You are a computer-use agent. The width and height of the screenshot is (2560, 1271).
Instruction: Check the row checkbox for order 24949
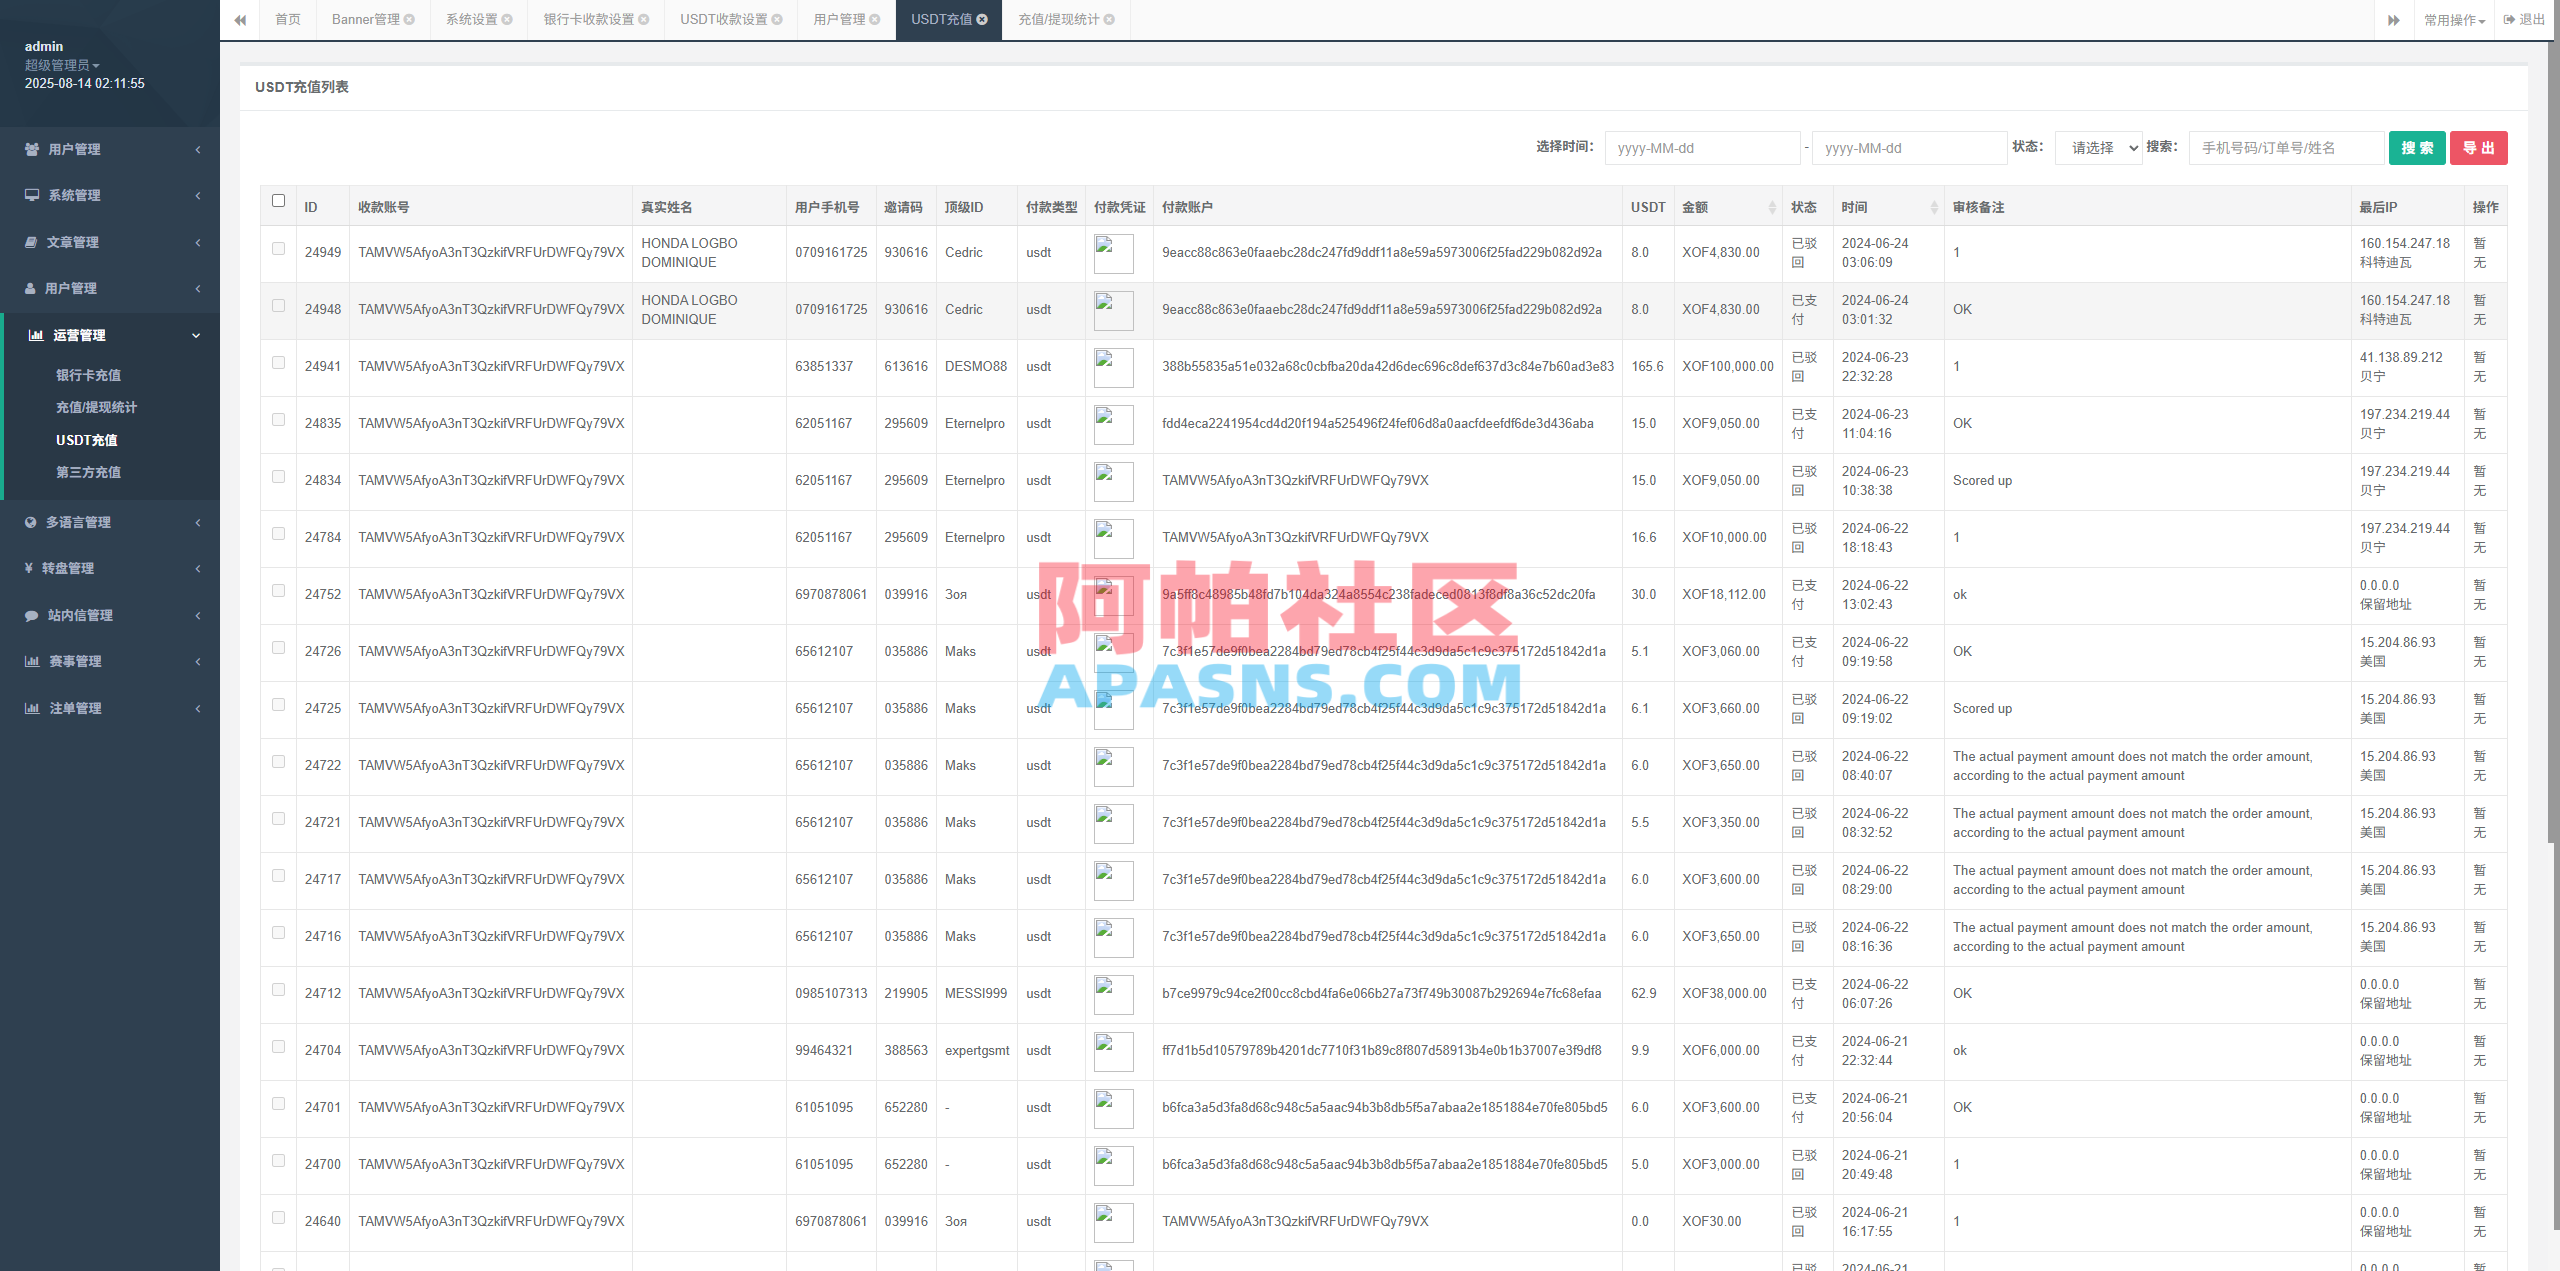point(278,247)
